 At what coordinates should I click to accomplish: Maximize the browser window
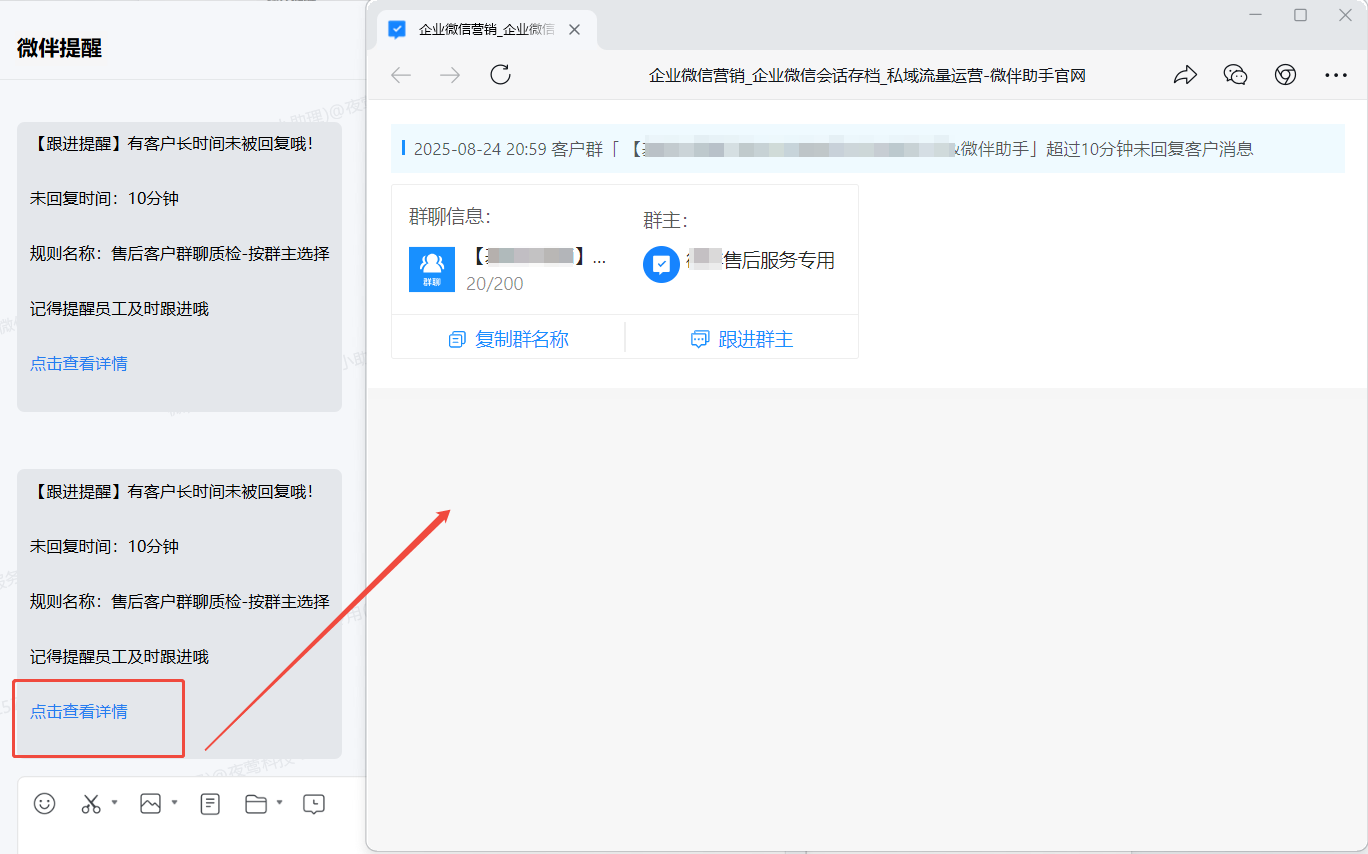coord(1300,15)
